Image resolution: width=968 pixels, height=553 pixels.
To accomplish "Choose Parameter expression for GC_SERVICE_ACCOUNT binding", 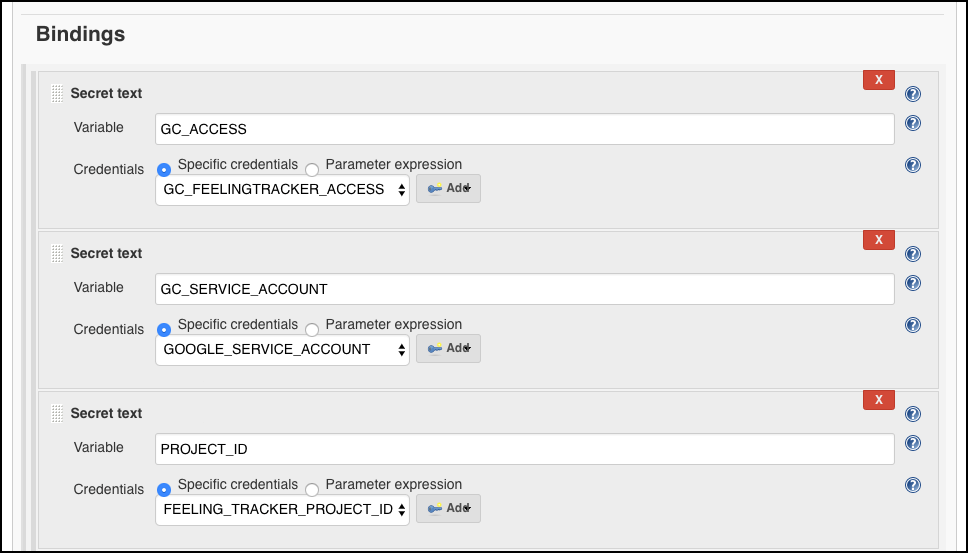I will [x=312, y=329].
